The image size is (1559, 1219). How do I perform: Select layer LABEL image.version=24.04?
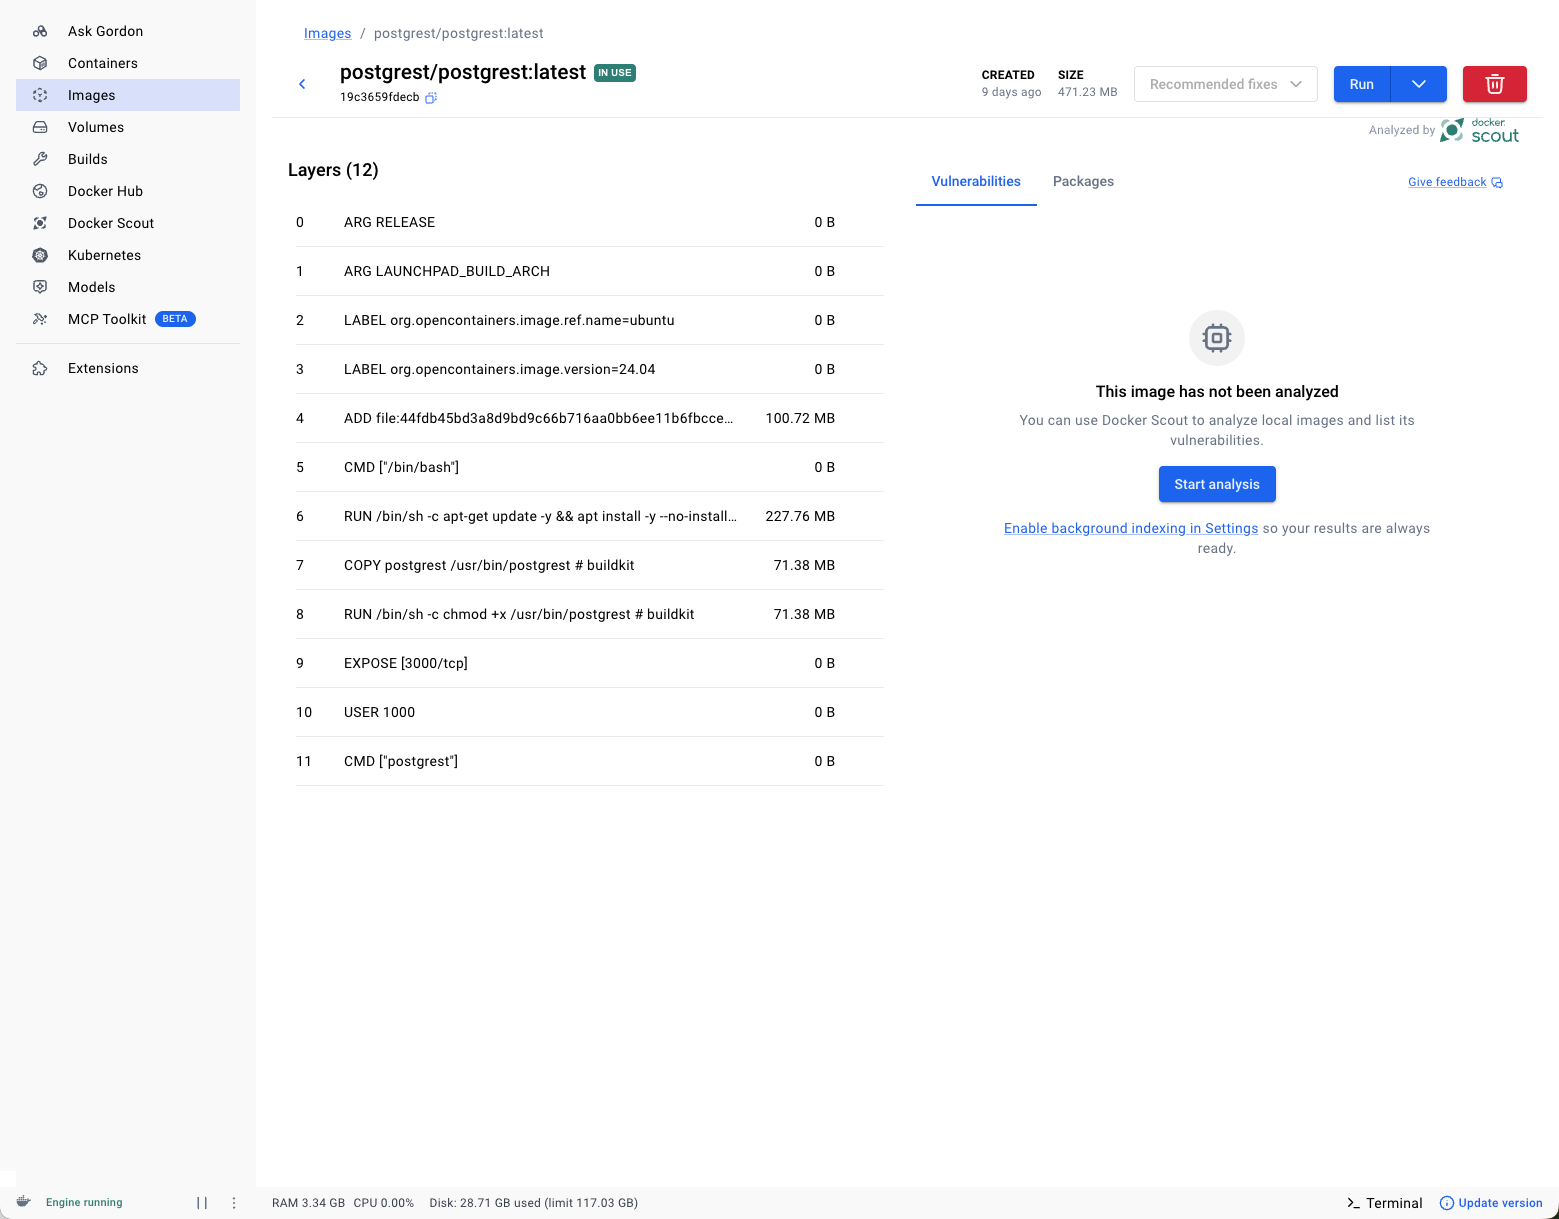[590, 369]
